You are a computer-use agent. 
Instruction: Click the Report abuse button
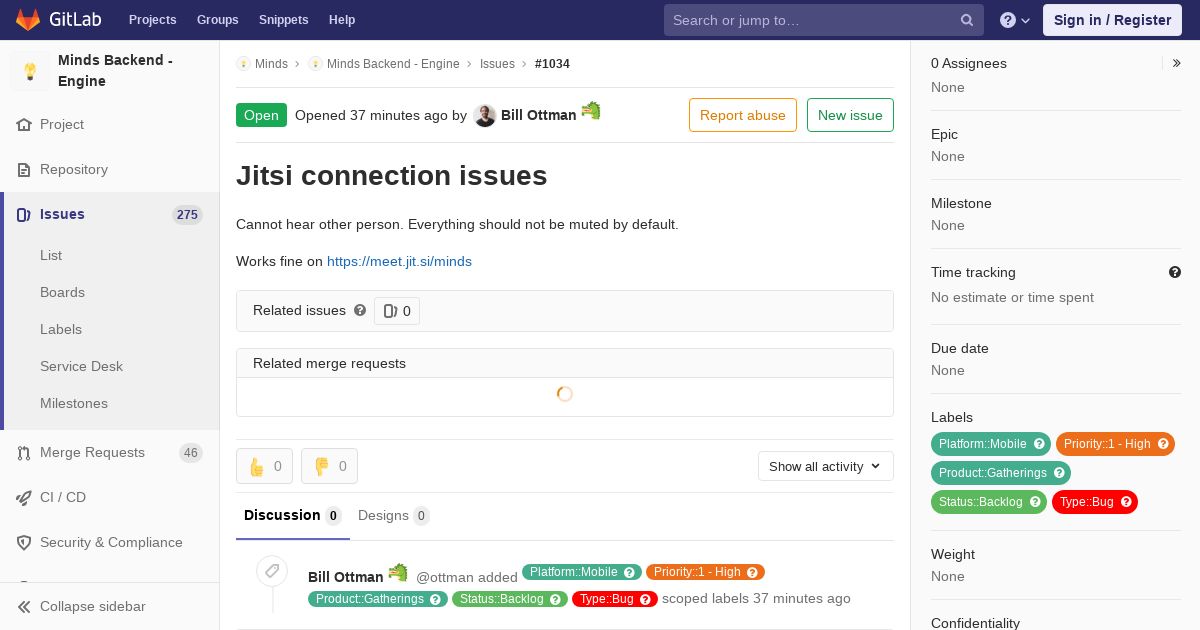click(x=743, y=115)
